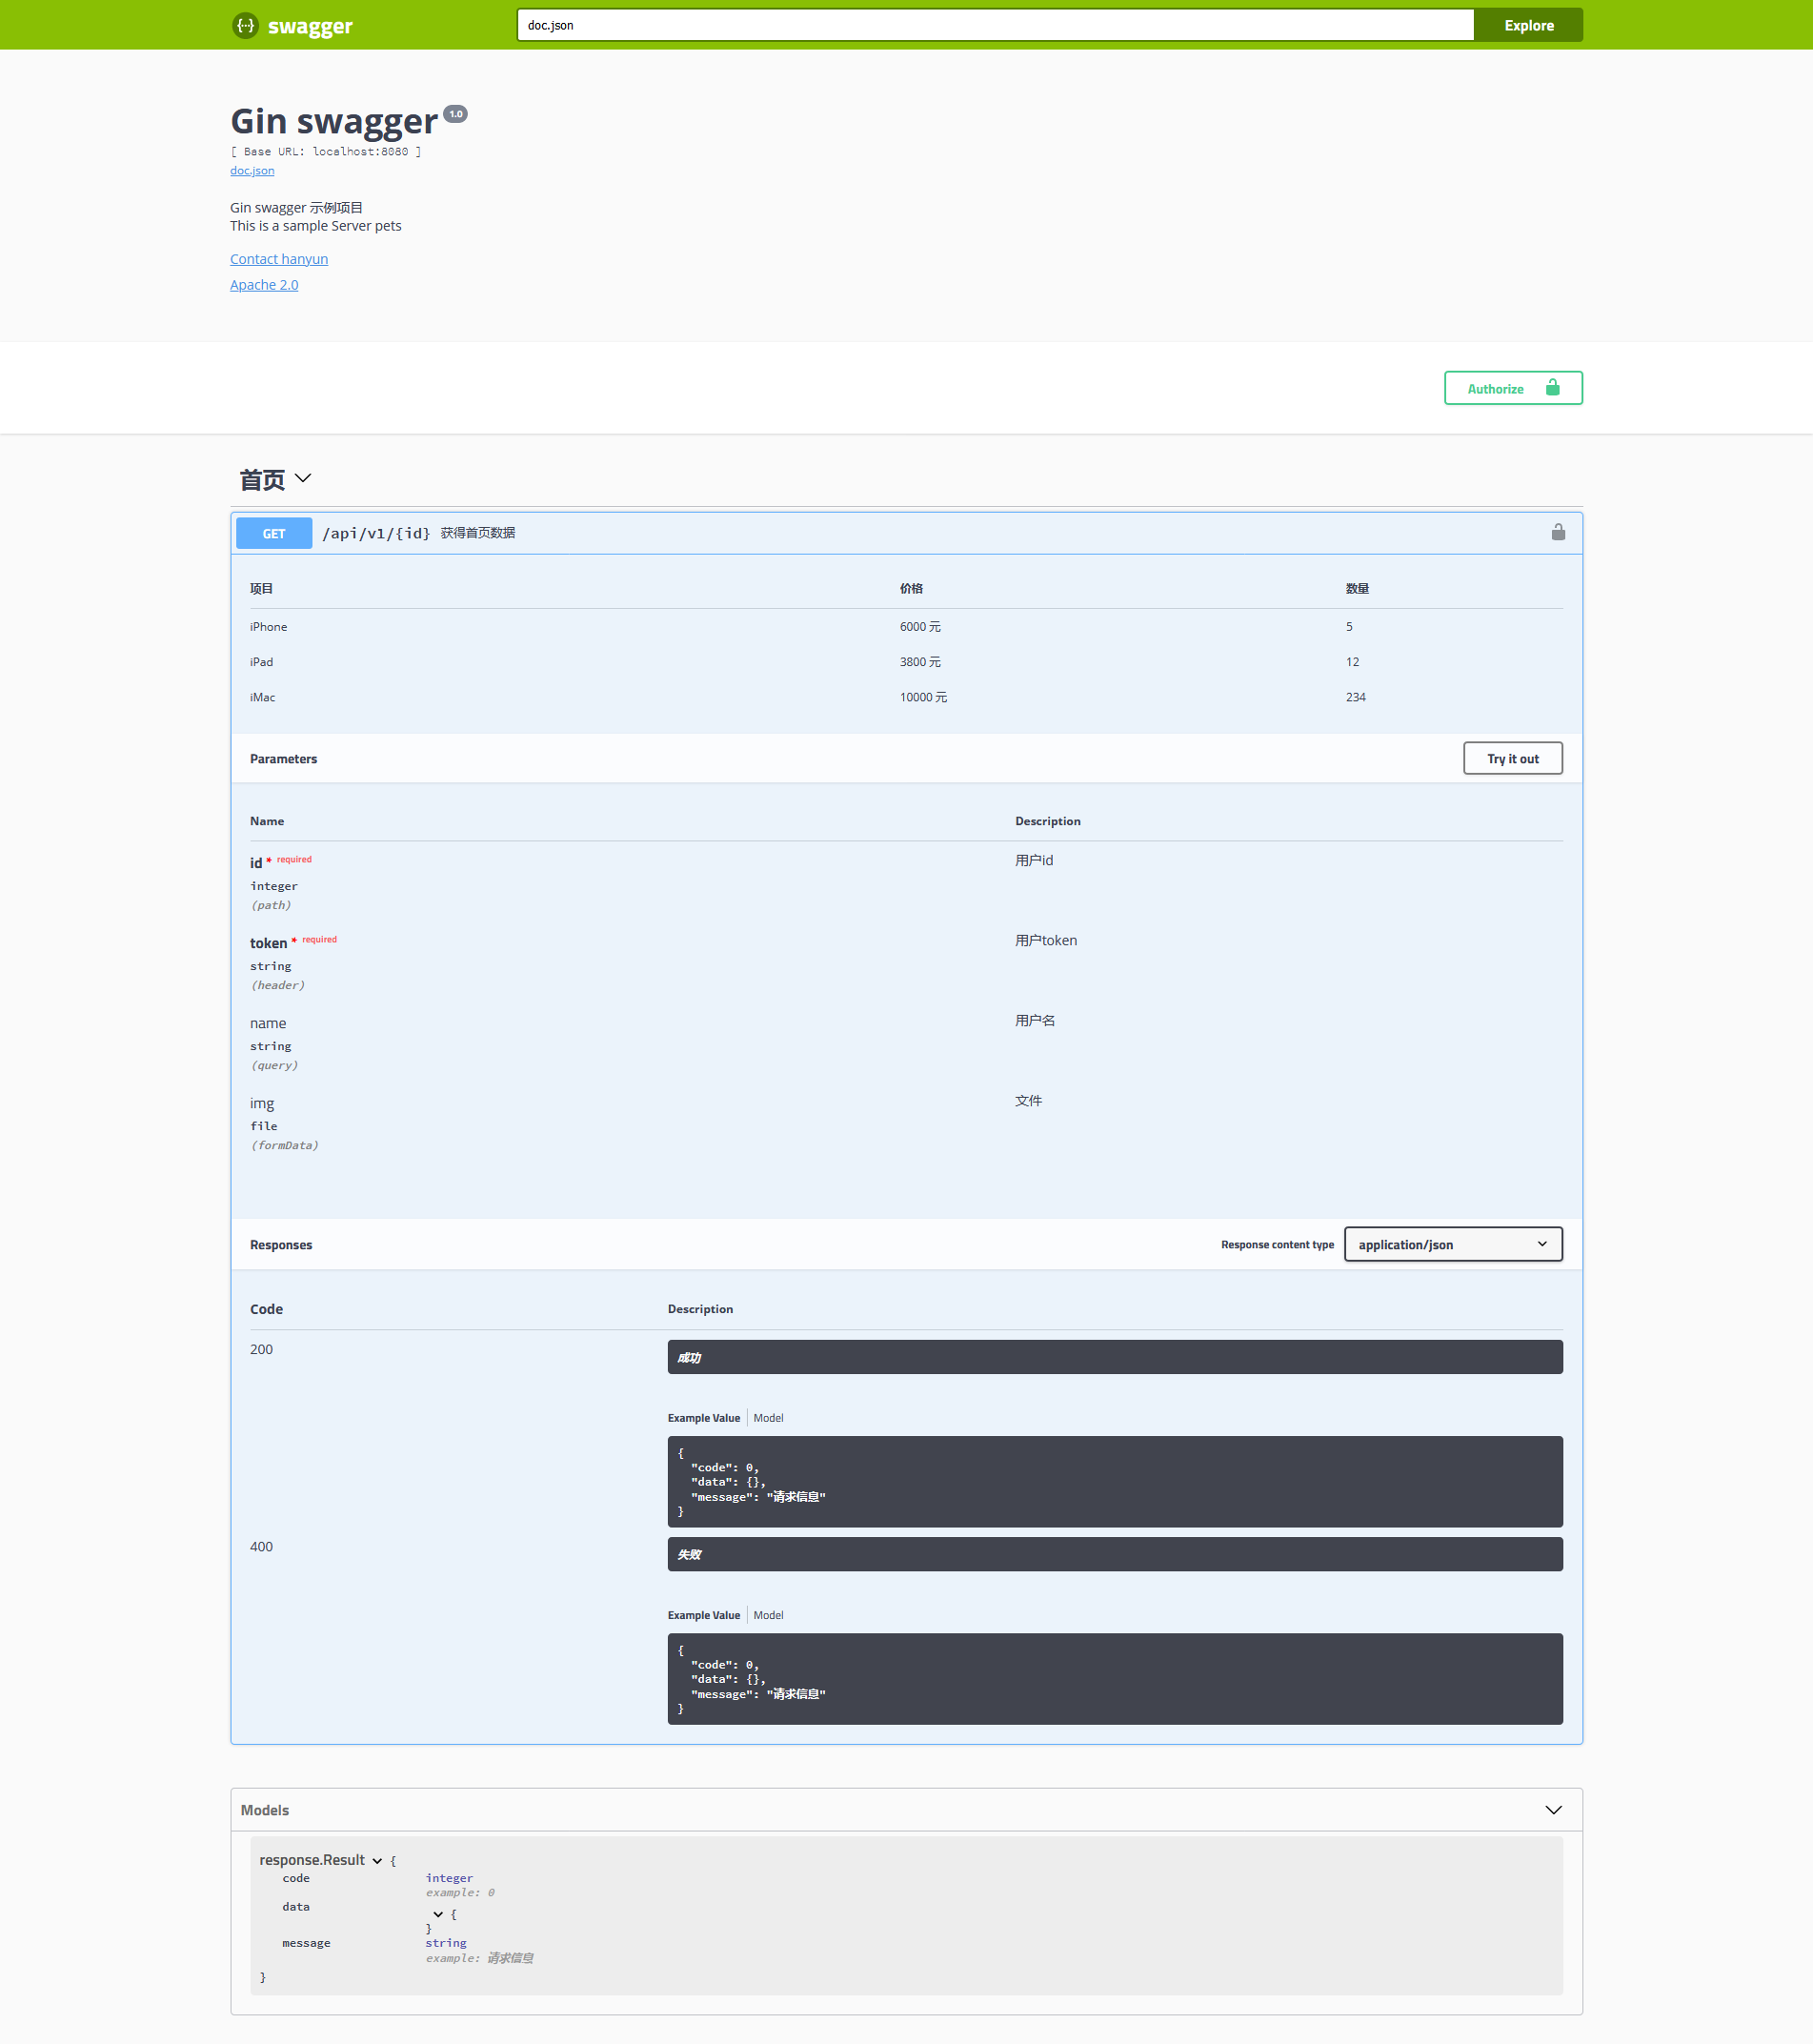Image resolution: width=1813 pixels, height=2044 pixels.
Task: Click the name parameter name
Action: click(268, 1023)
